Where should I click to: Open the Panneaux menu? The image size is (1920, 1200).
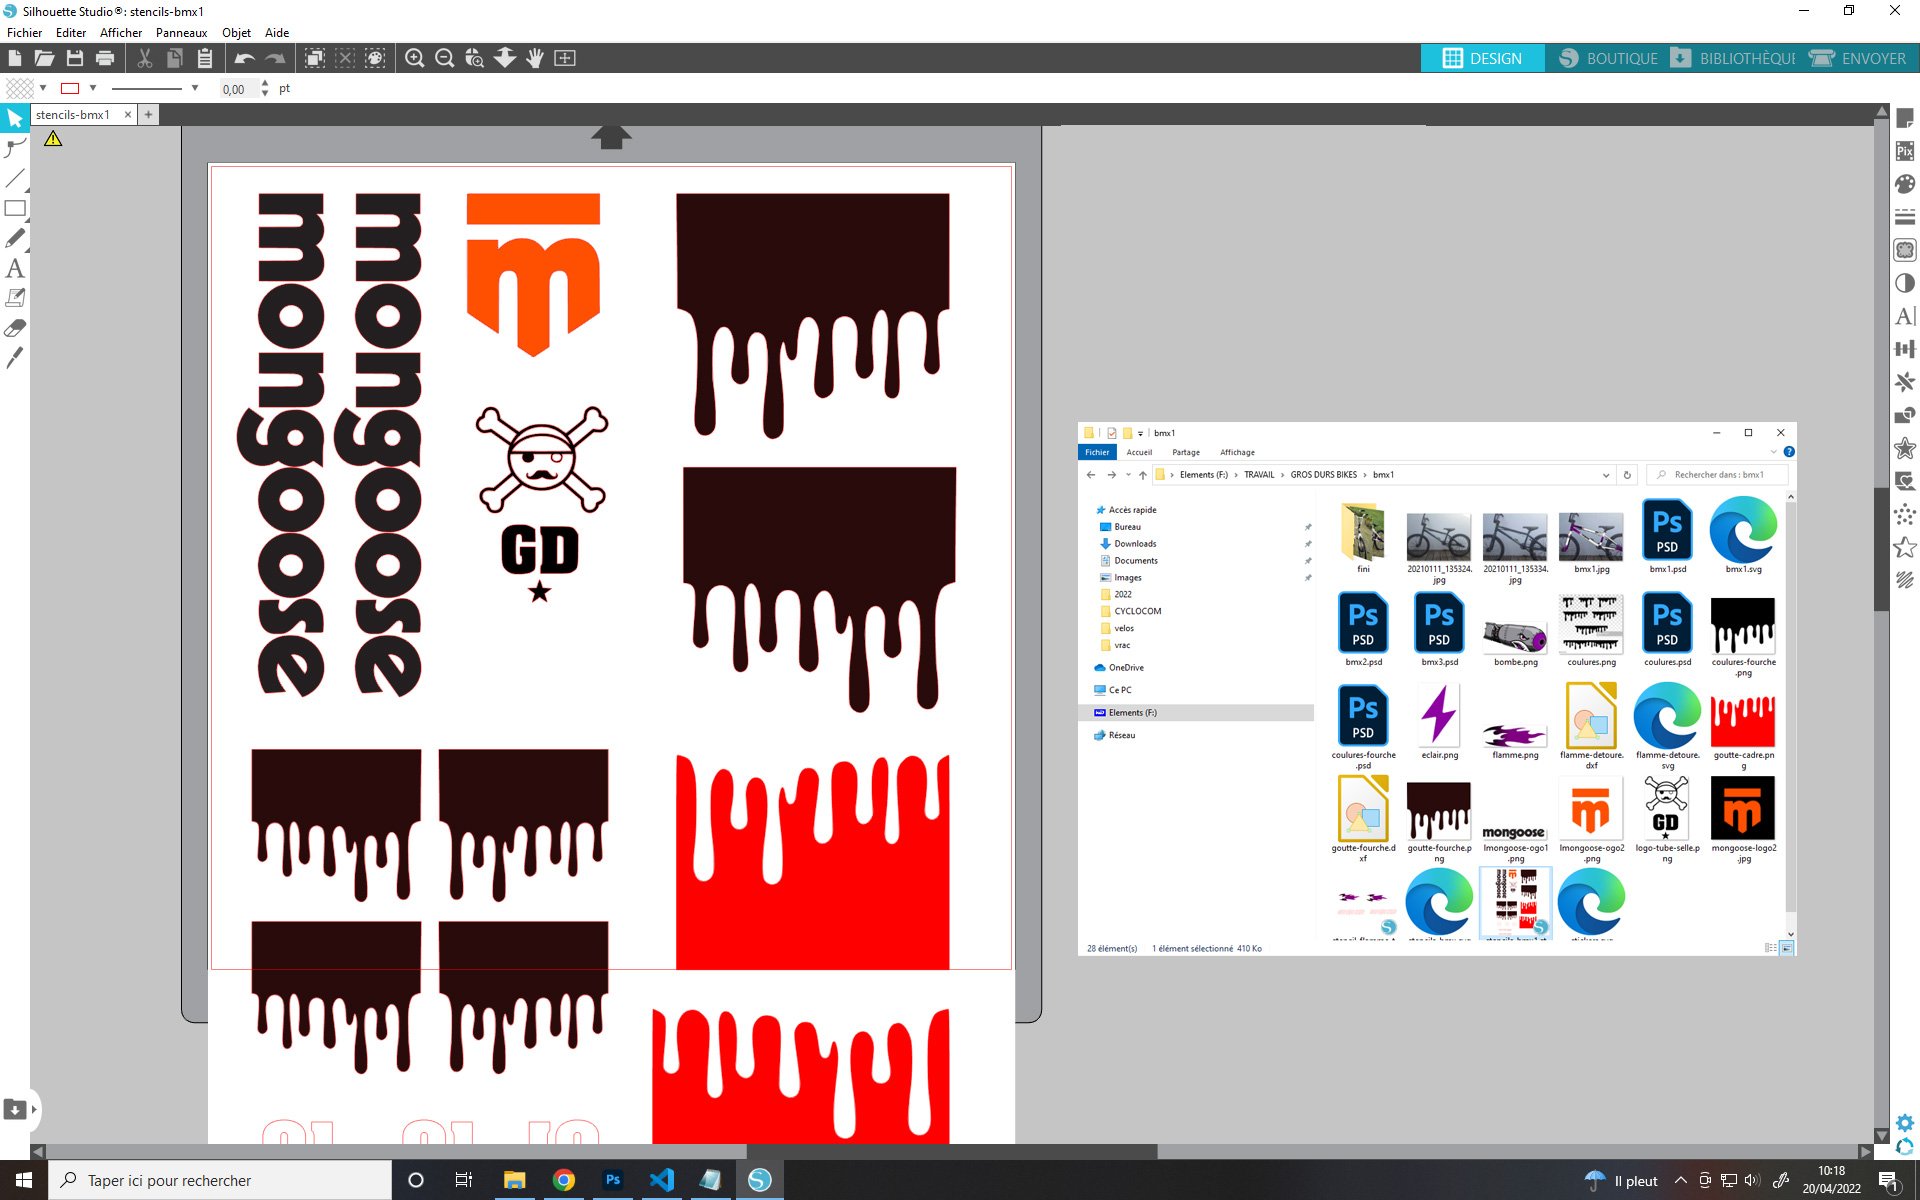pos(181,33)
